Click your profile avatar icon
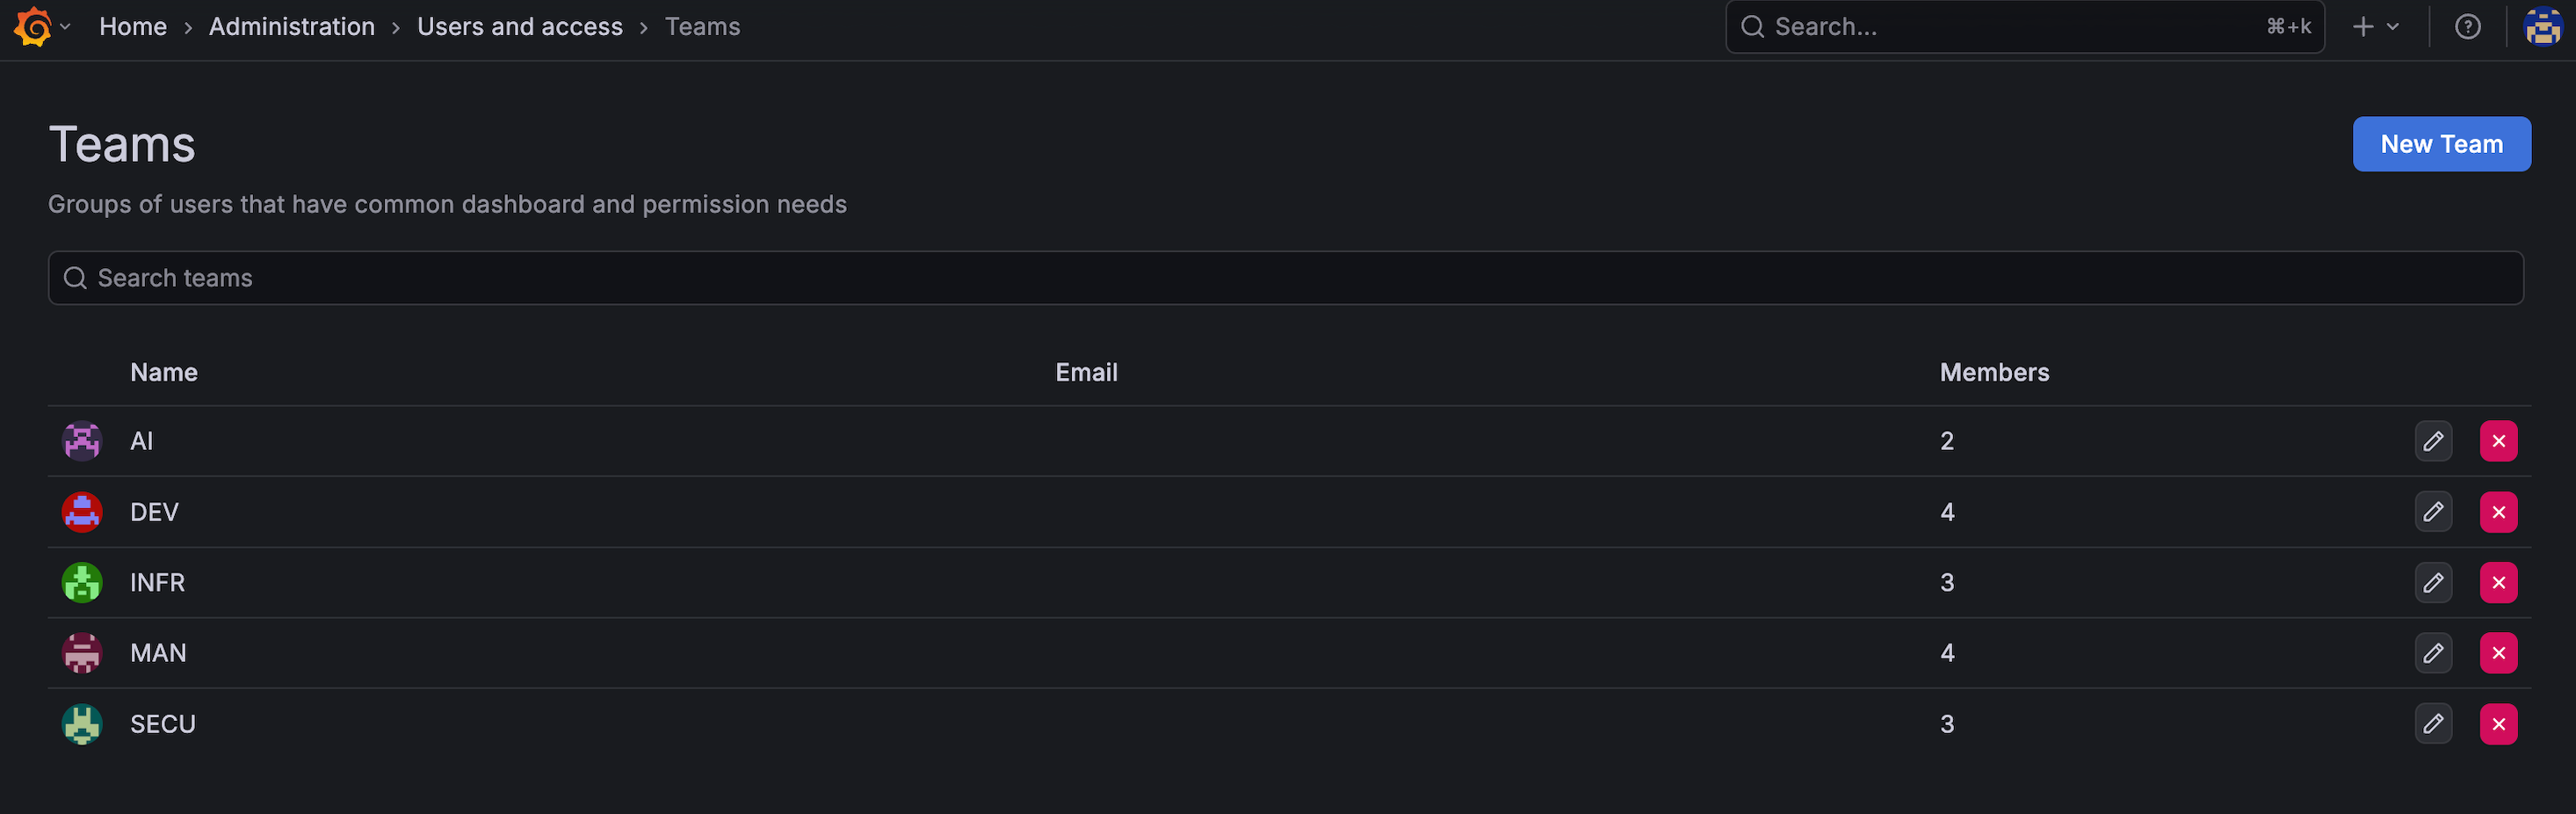 2541,26
